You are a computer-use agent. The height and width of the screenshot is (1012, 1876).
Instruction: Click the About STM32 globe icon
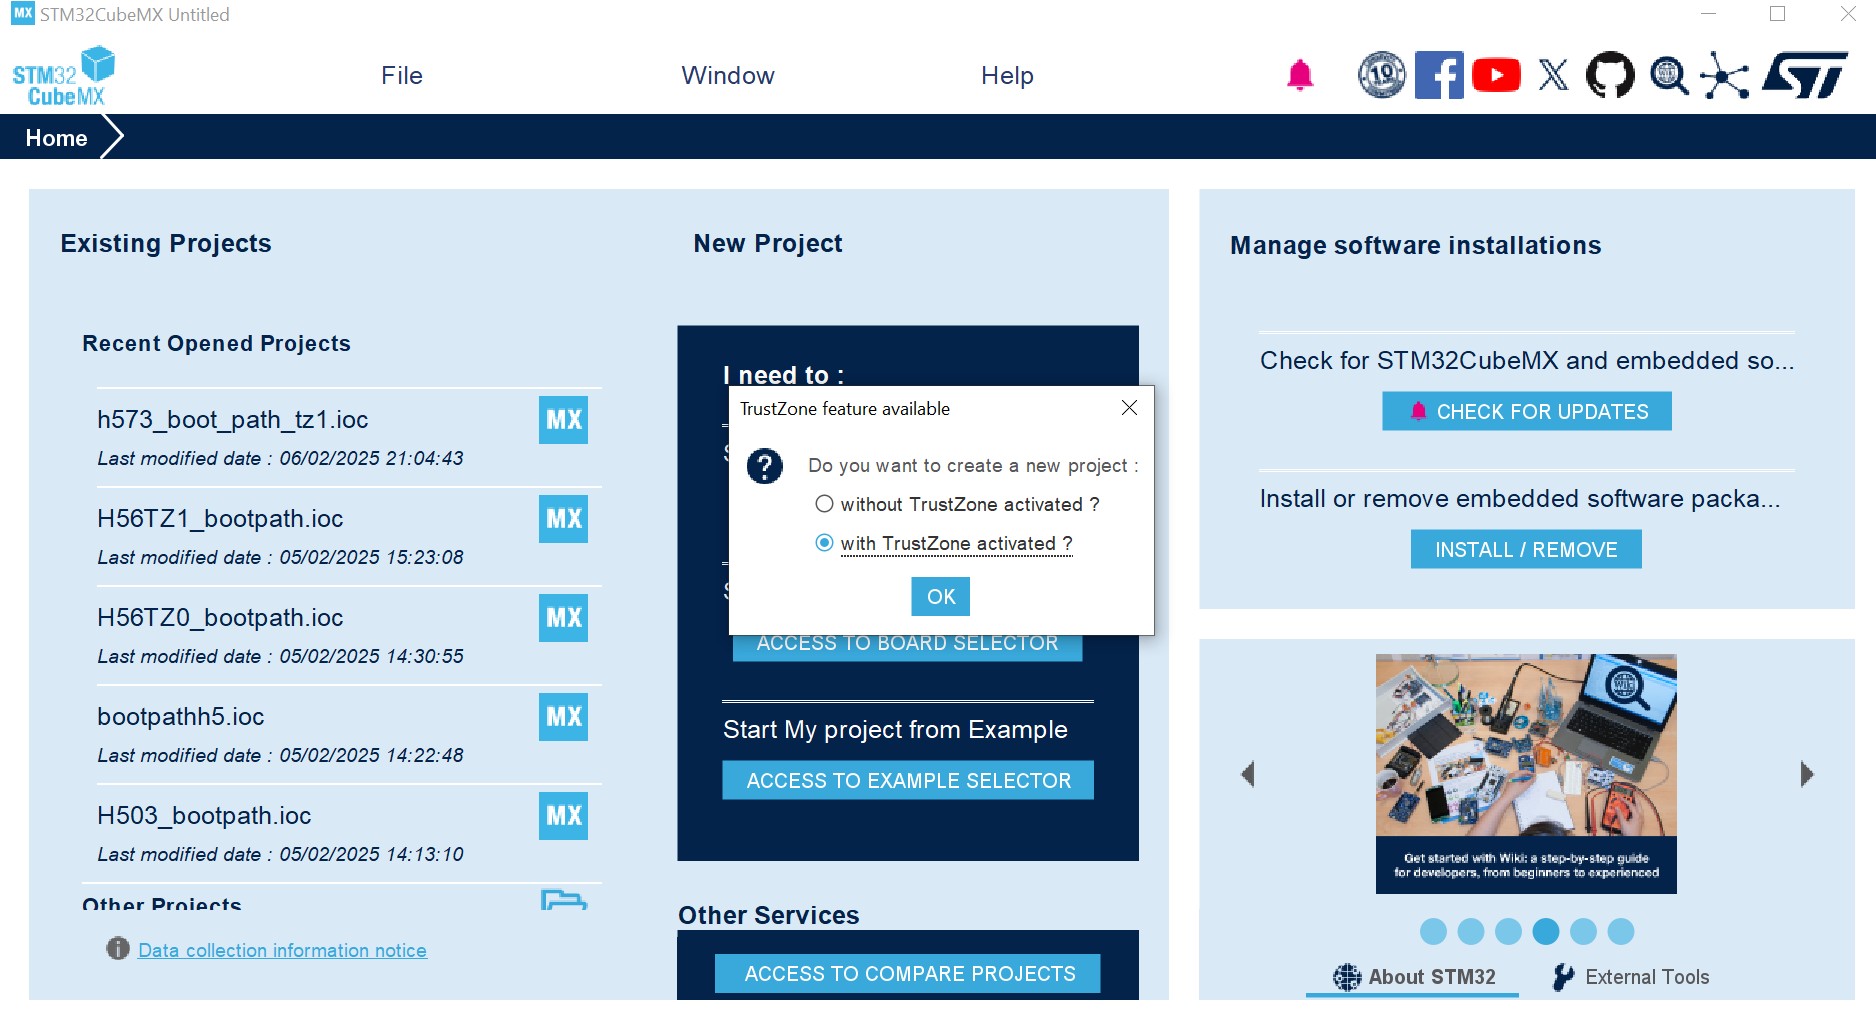1347,977
